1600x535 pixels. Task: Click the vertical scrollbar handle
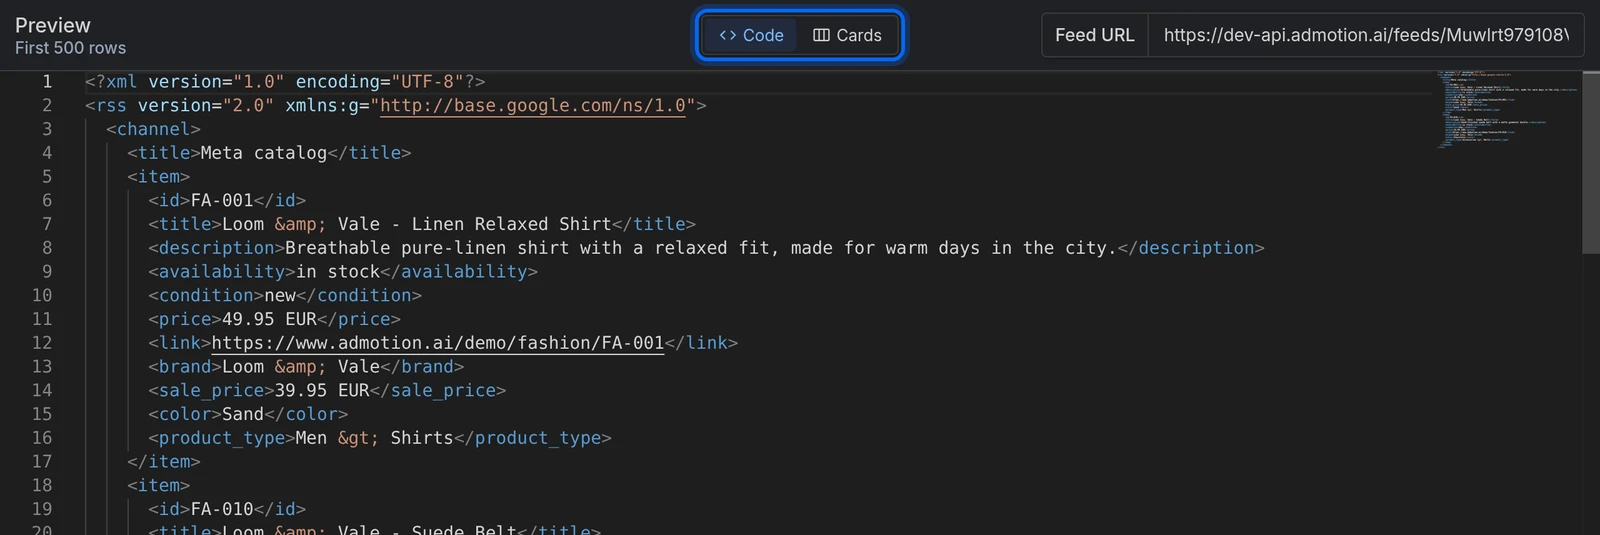[x=1591, y=162]
